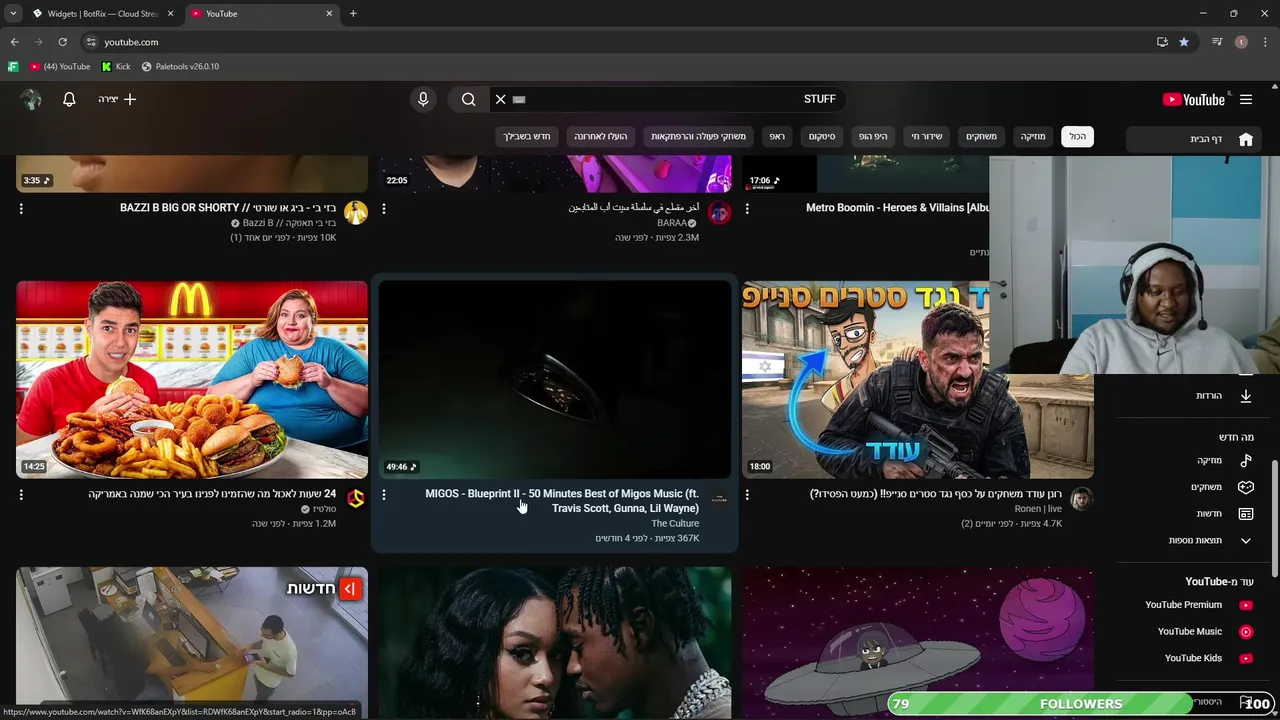Open options menu for the 24-hours food video
Viewport: 1280px width, 720px height.
tap(21, 495)
